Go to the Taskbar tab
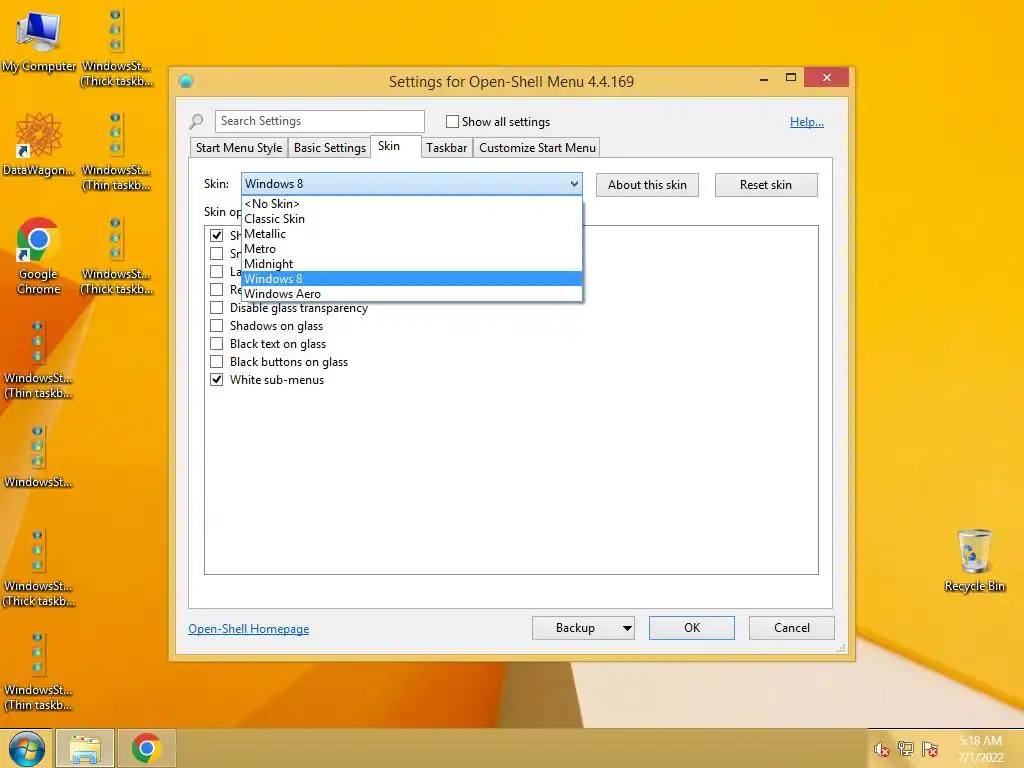Image resolution: width=1024 pixels, height=768 pixels. point(447,148)
